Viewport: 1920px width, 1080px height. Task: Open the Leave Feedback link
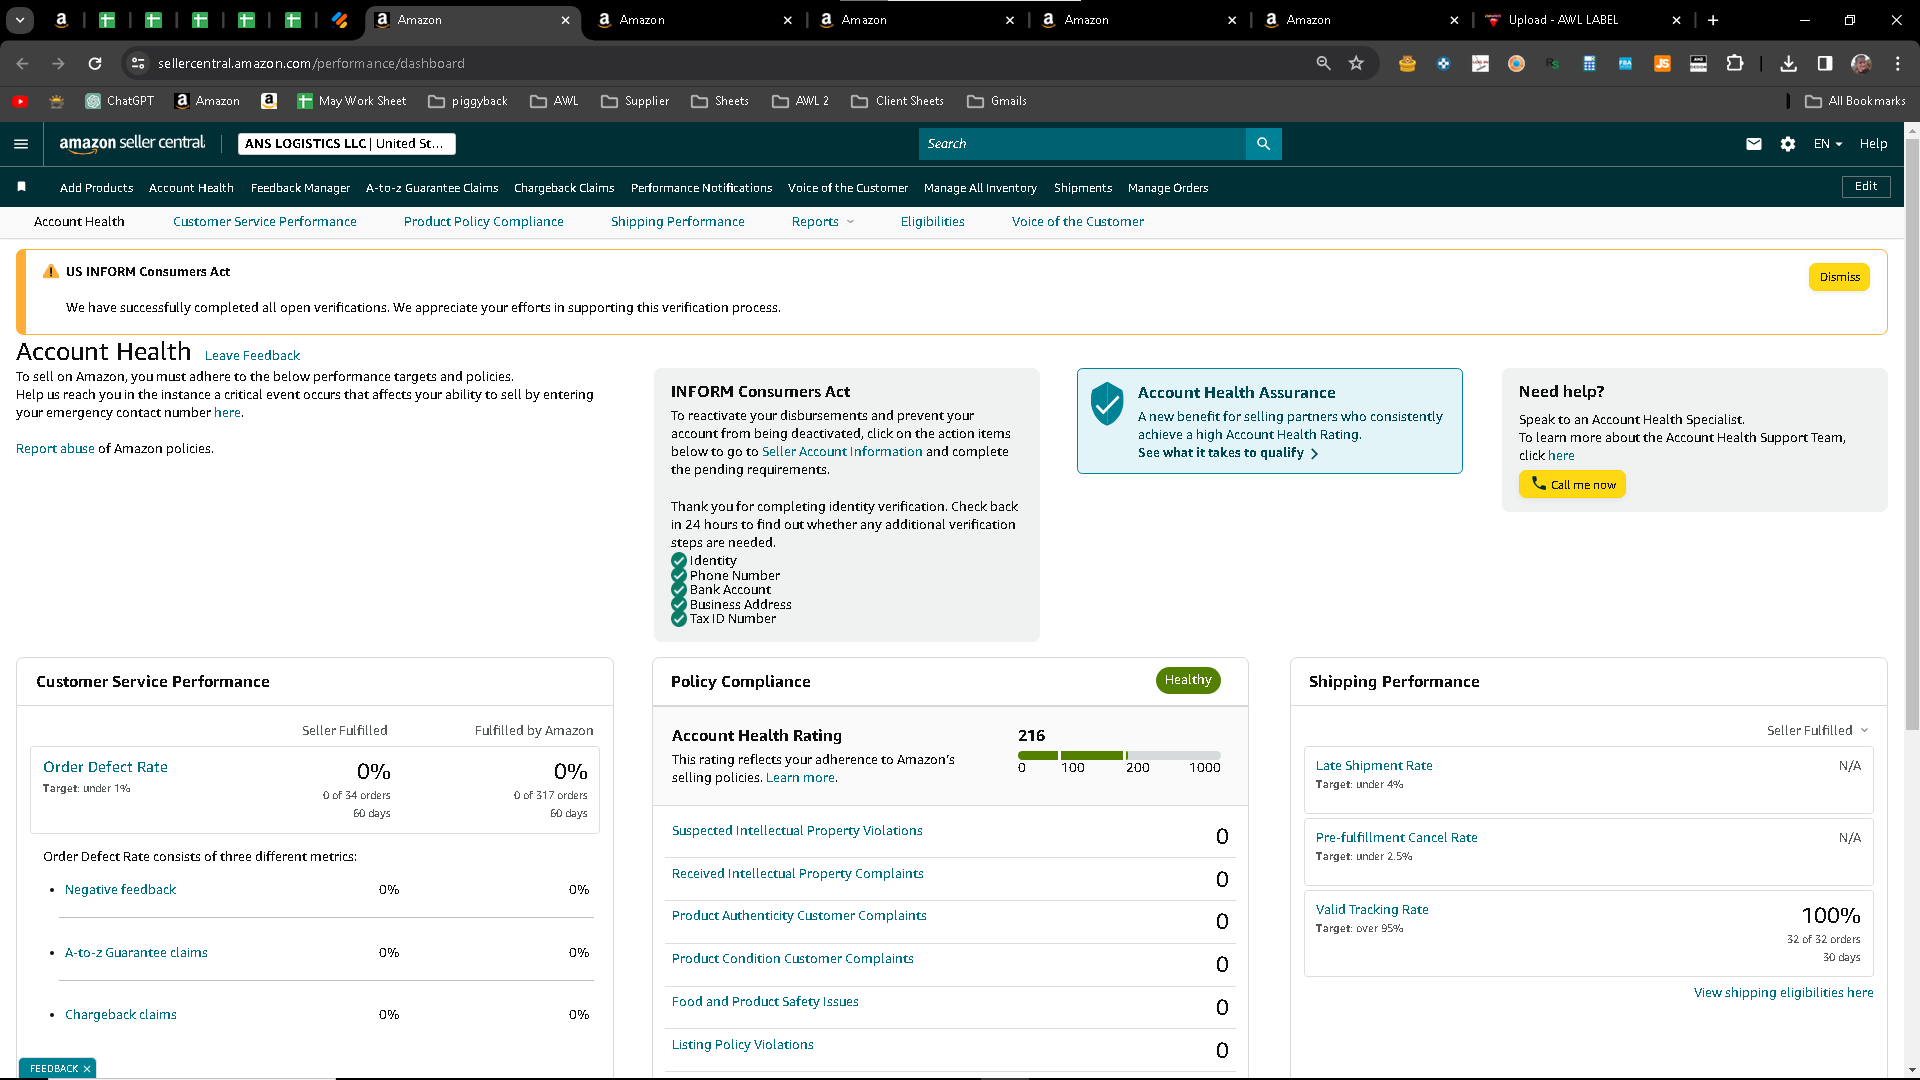coord(252,356)
